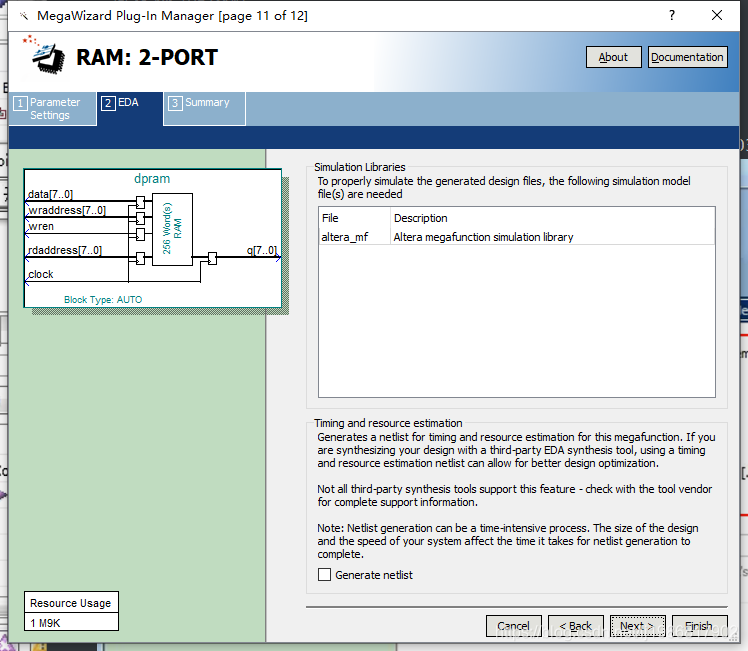Click the RAM: 2-PORT heading
748x651 pixels.
point(147,57)
